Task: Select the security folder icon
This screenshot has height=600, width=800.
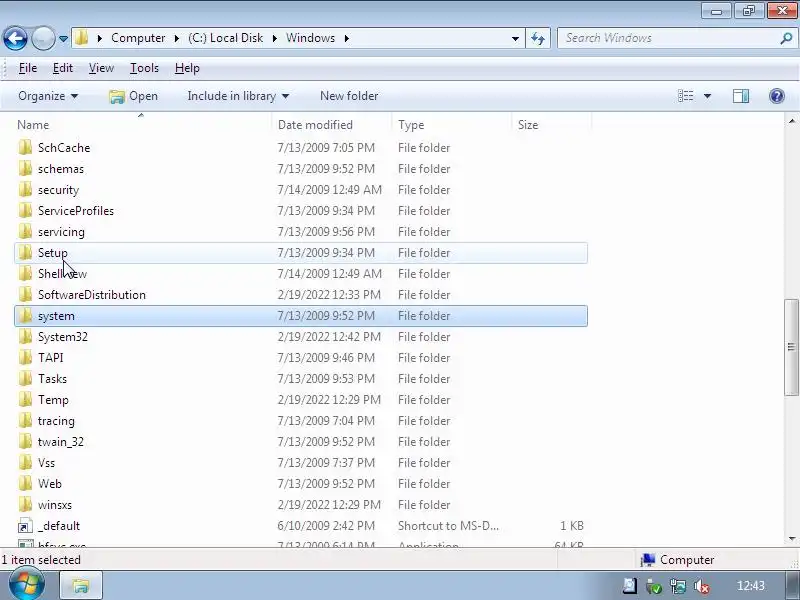Action: [x=25, y=189]
